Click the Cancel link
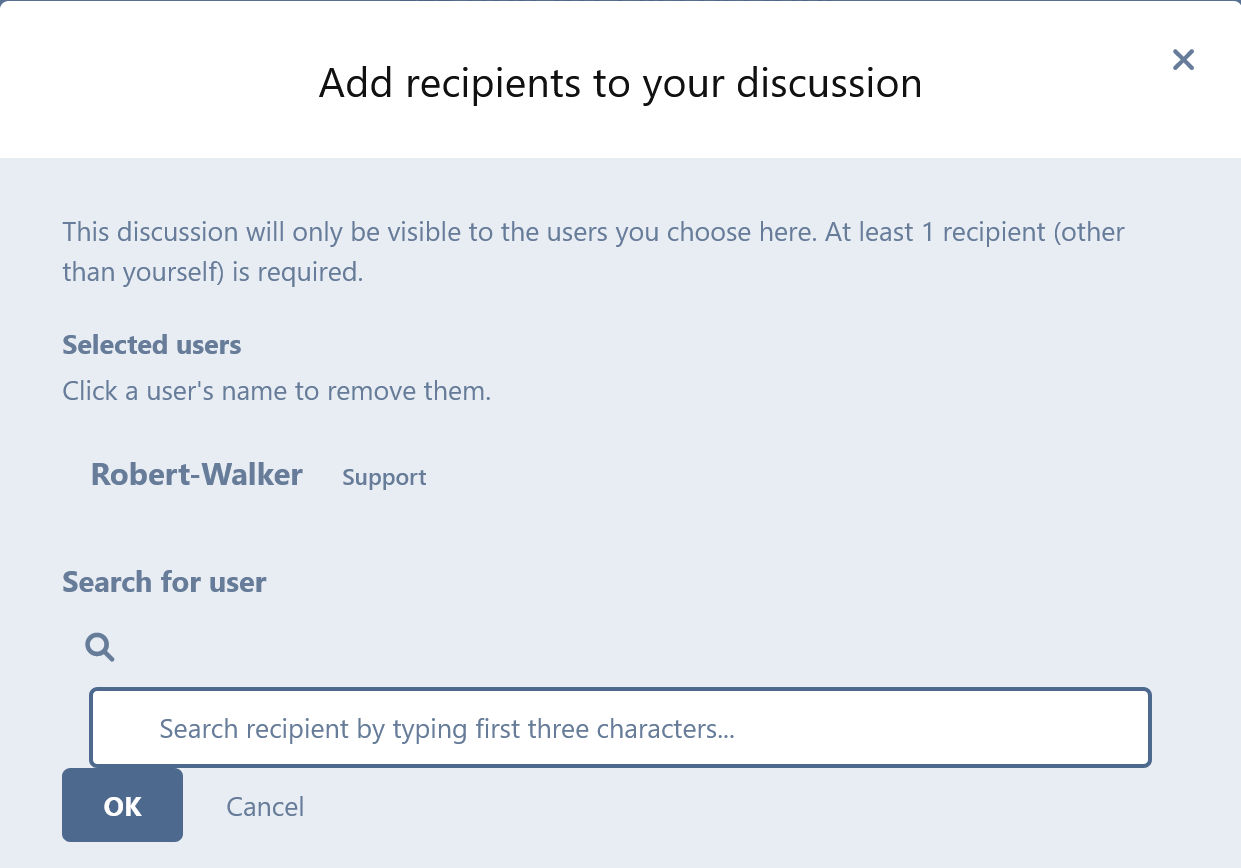This screenshot has height=868, width=1241. (265, 807)
